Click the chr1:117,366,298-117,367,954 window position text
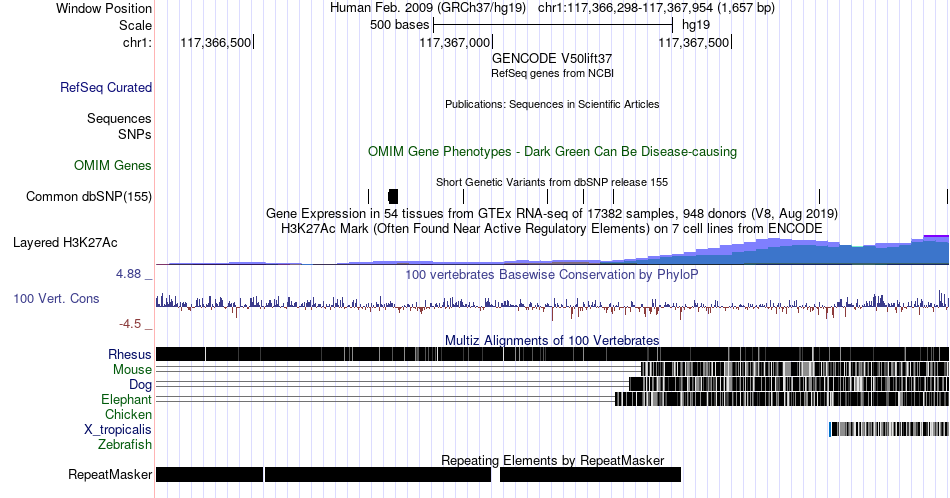The height and width of the screenshot is (498, 950). tap(656, 8)
